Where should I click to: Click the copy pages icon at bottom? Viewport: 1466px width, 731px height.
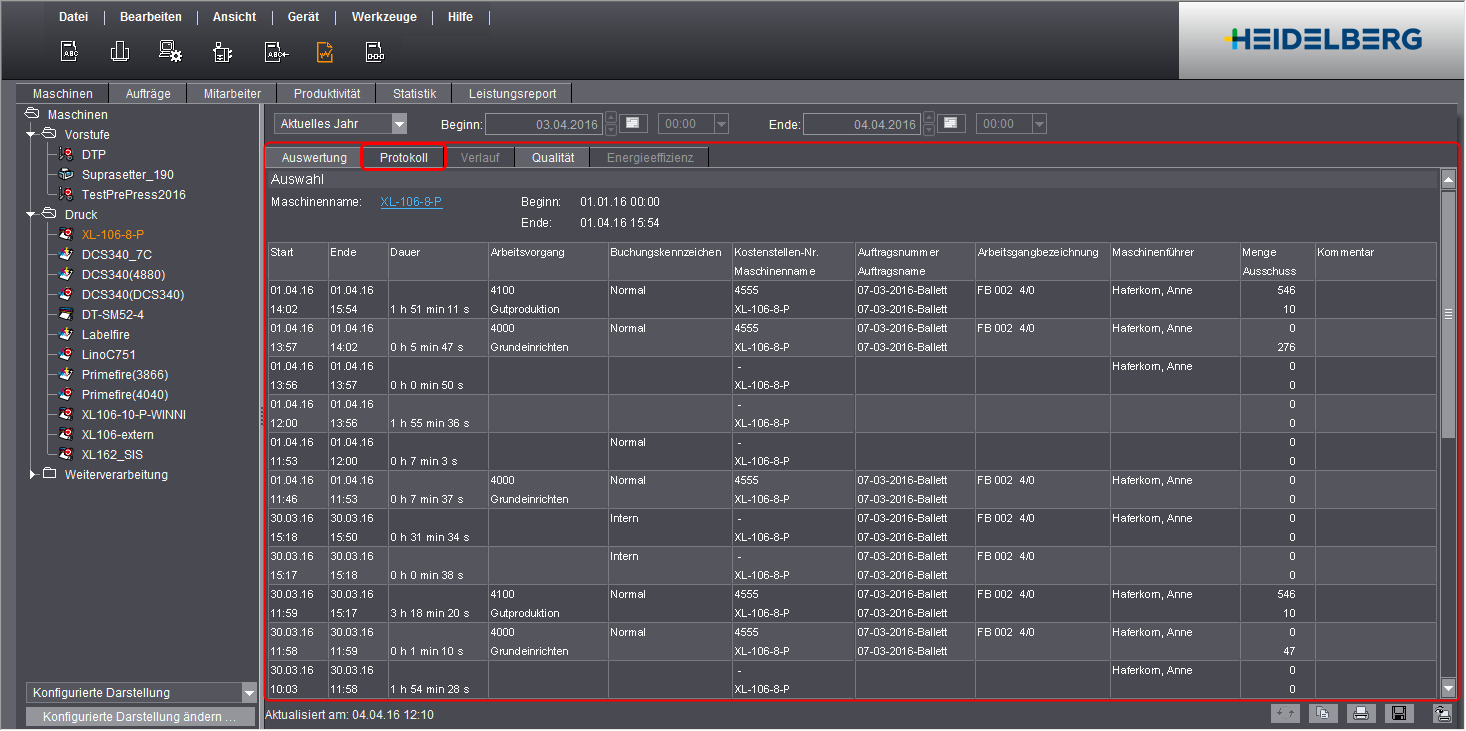point(1322,713)
